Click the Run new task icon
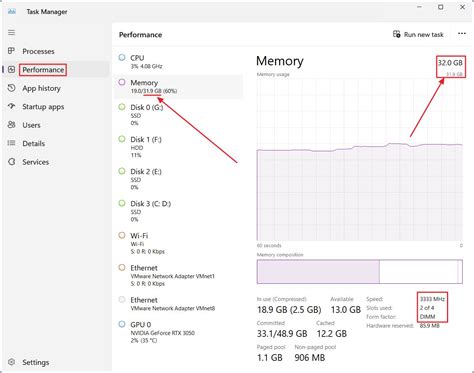Screen dimensions: 474x373 coord(396,34)
